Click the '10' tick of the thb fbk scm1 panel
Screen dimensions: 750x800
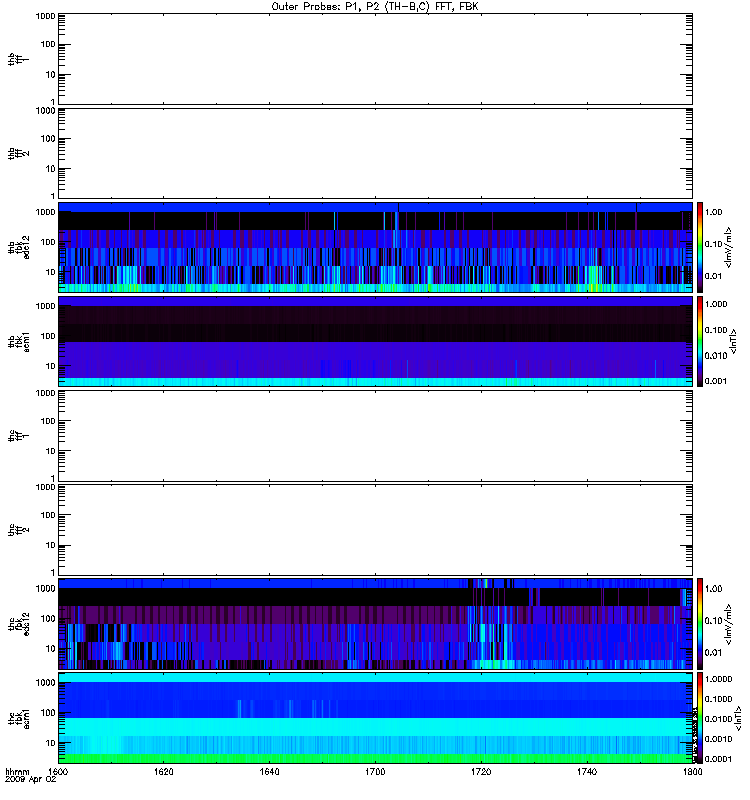(51, 366)
